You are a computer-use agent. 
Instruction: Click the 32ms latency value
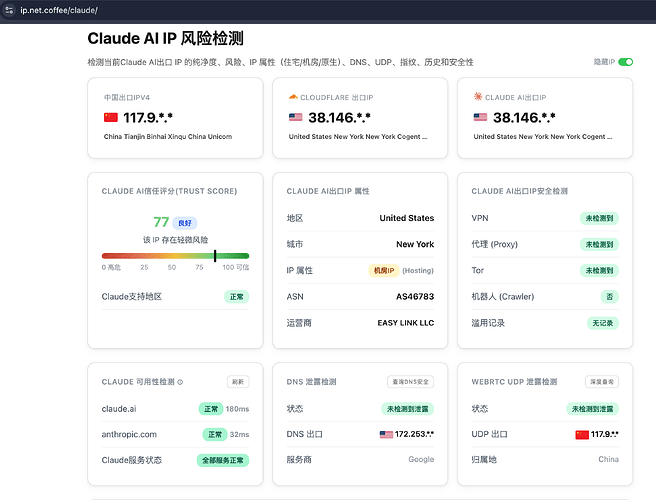[x=239, y=434]
